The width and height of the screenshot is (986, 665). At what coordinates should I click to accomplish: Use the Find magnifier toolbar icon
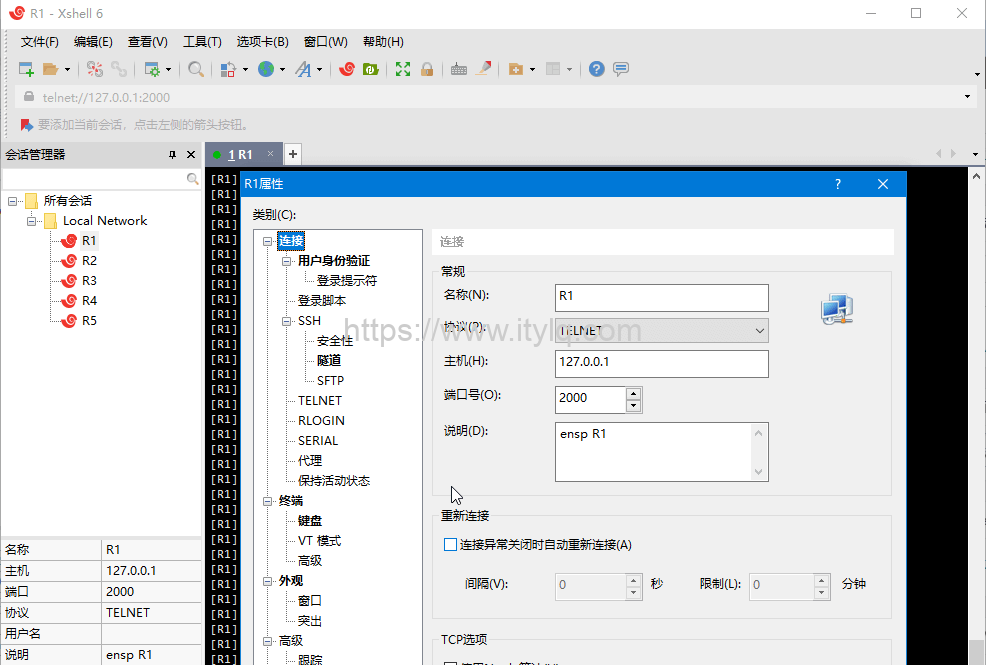pos(196,68)
